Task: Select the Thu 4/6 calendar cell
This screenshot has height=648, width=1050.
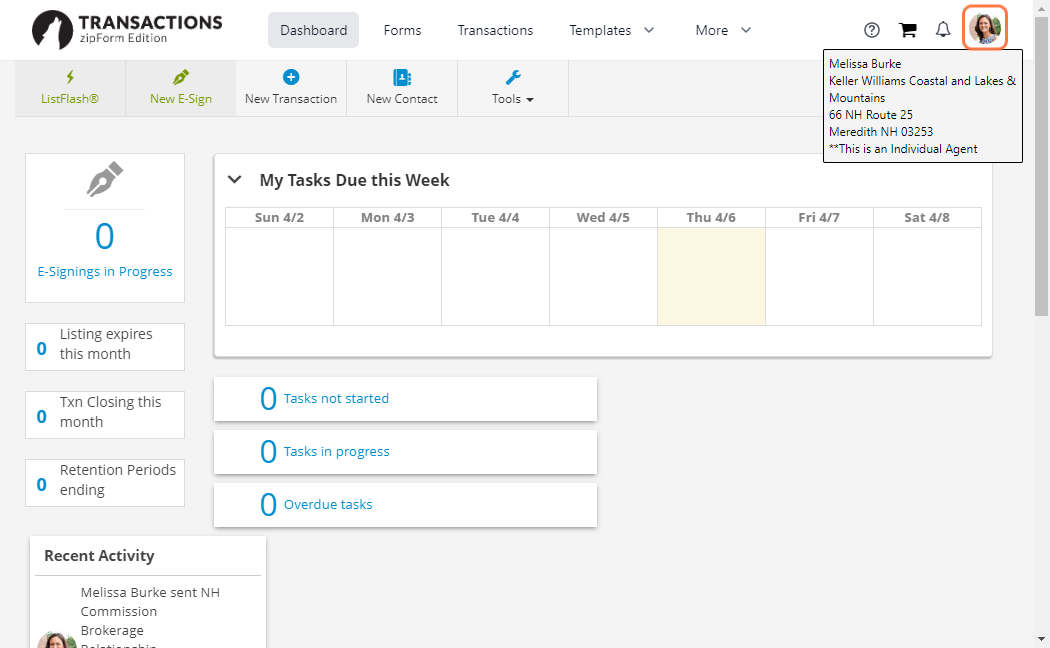Action: click(711, 276)
